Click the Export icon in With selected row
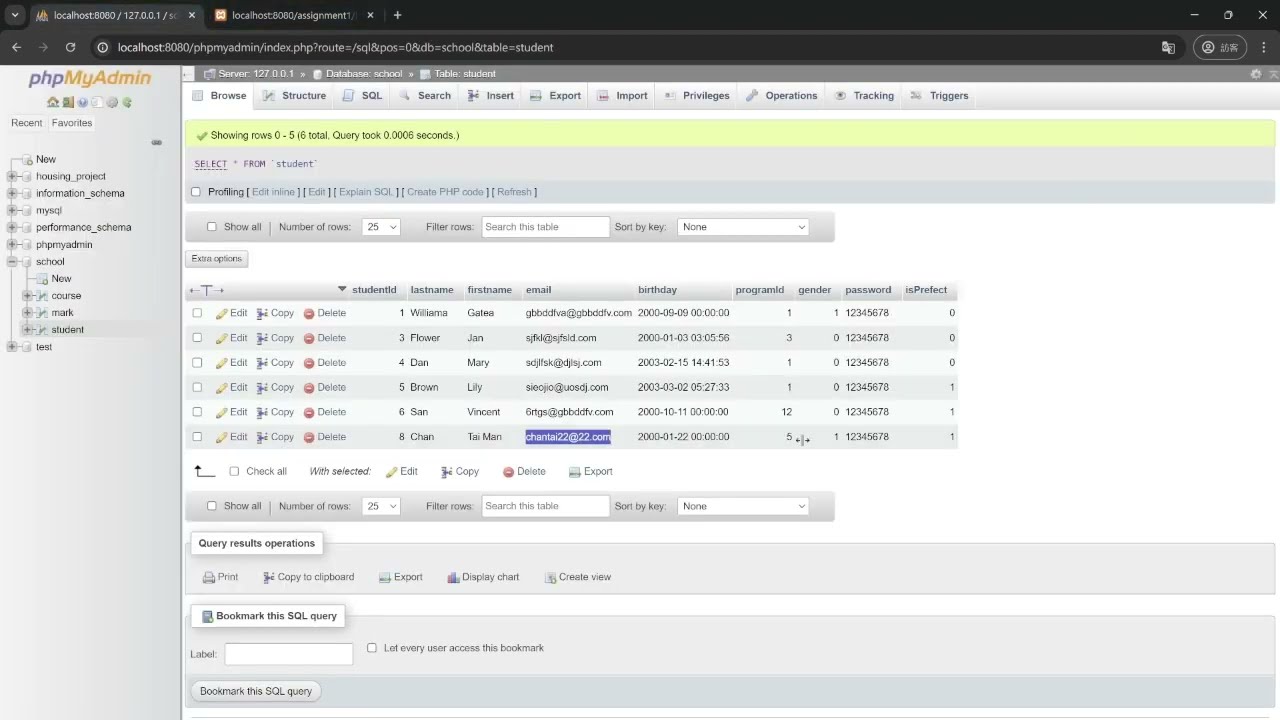 click(575, 472)
